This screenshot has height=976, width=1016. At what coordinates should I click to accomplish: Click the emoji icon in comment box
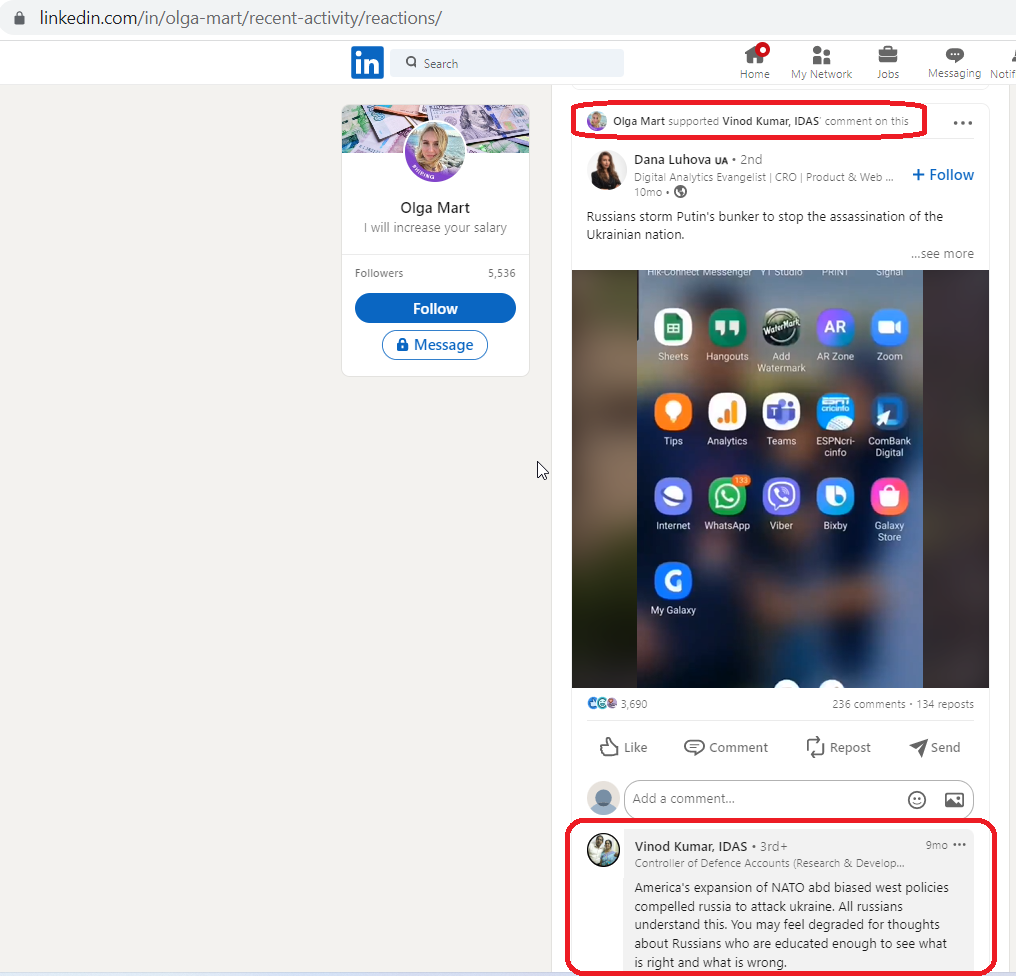[x=917, y=800]
